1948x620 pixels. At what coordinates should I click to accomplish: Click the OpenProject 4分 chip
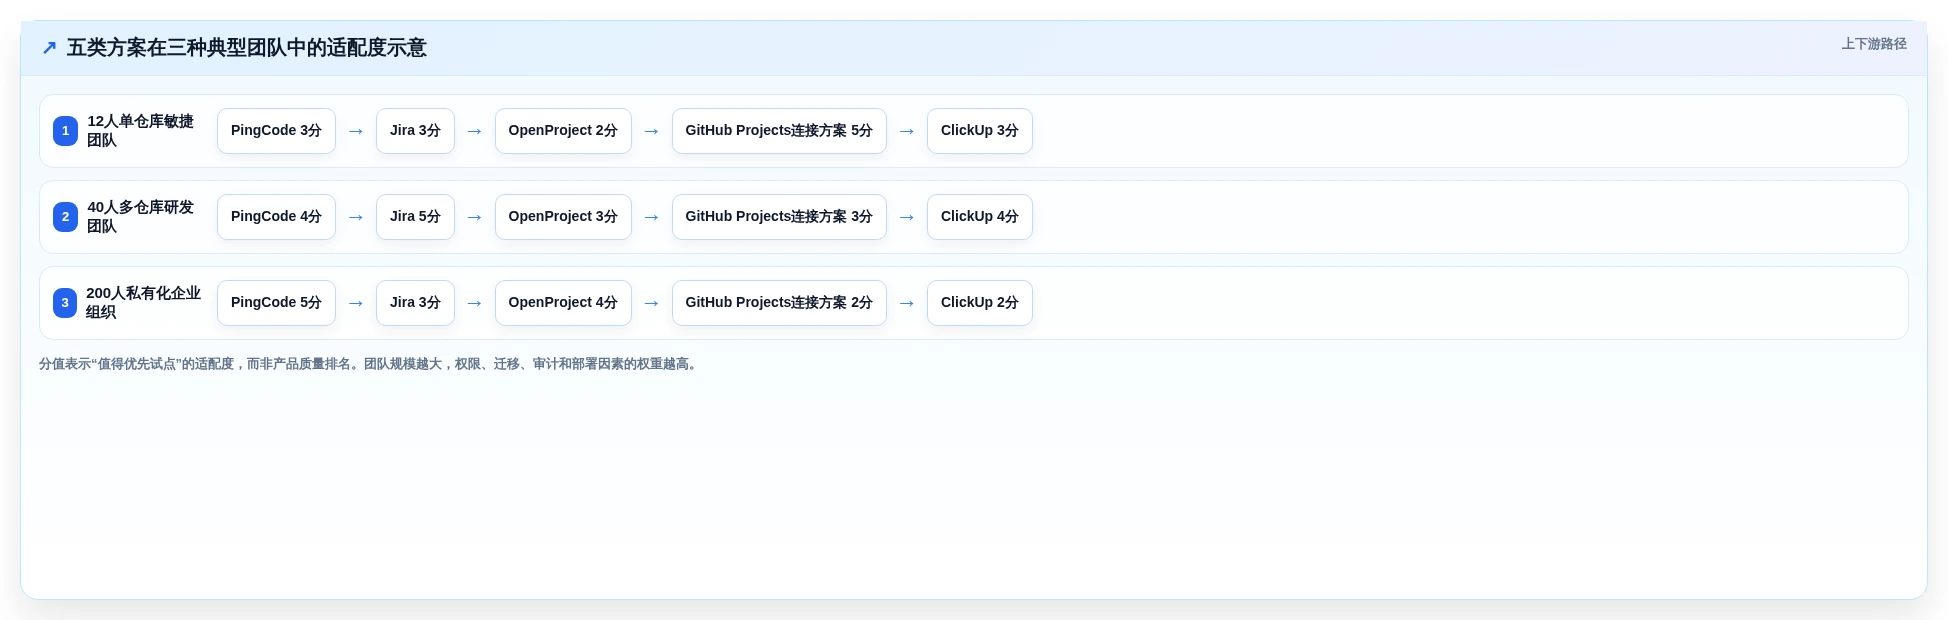(x=563, y=303)
